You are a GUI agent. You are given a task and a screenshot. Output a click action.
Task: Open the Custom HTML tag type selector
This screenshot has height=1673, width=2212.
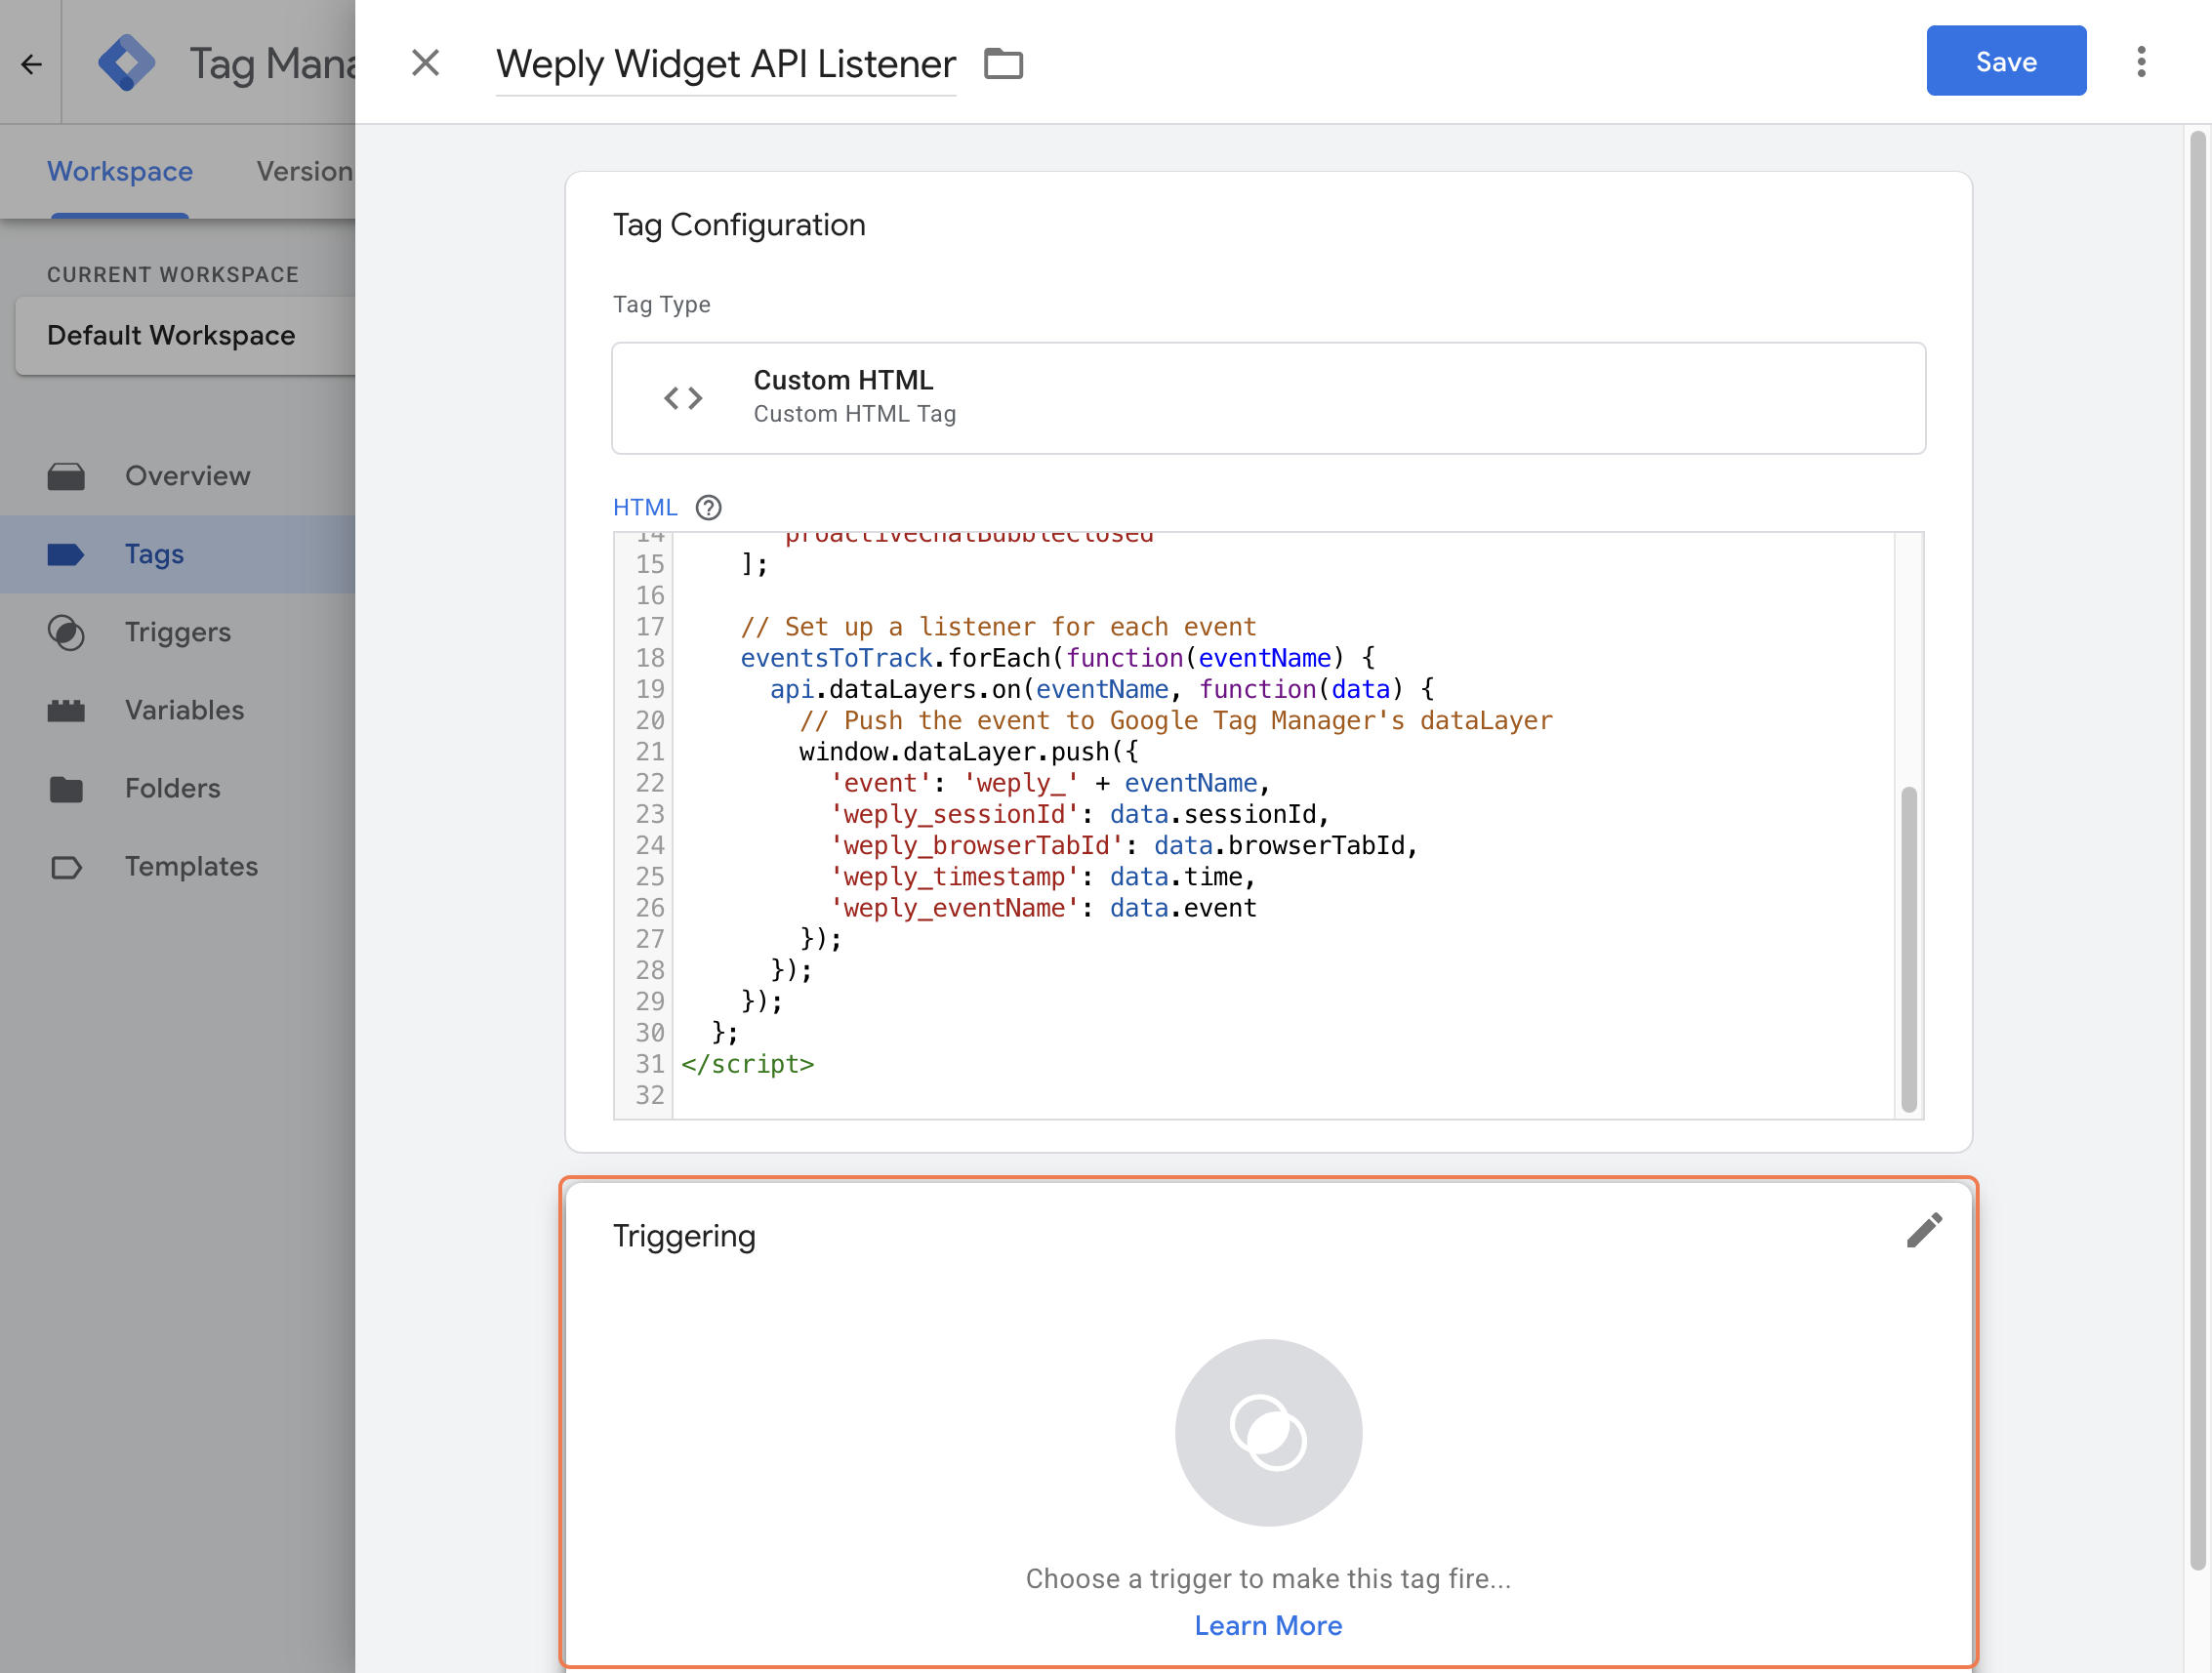[1268, 398]
